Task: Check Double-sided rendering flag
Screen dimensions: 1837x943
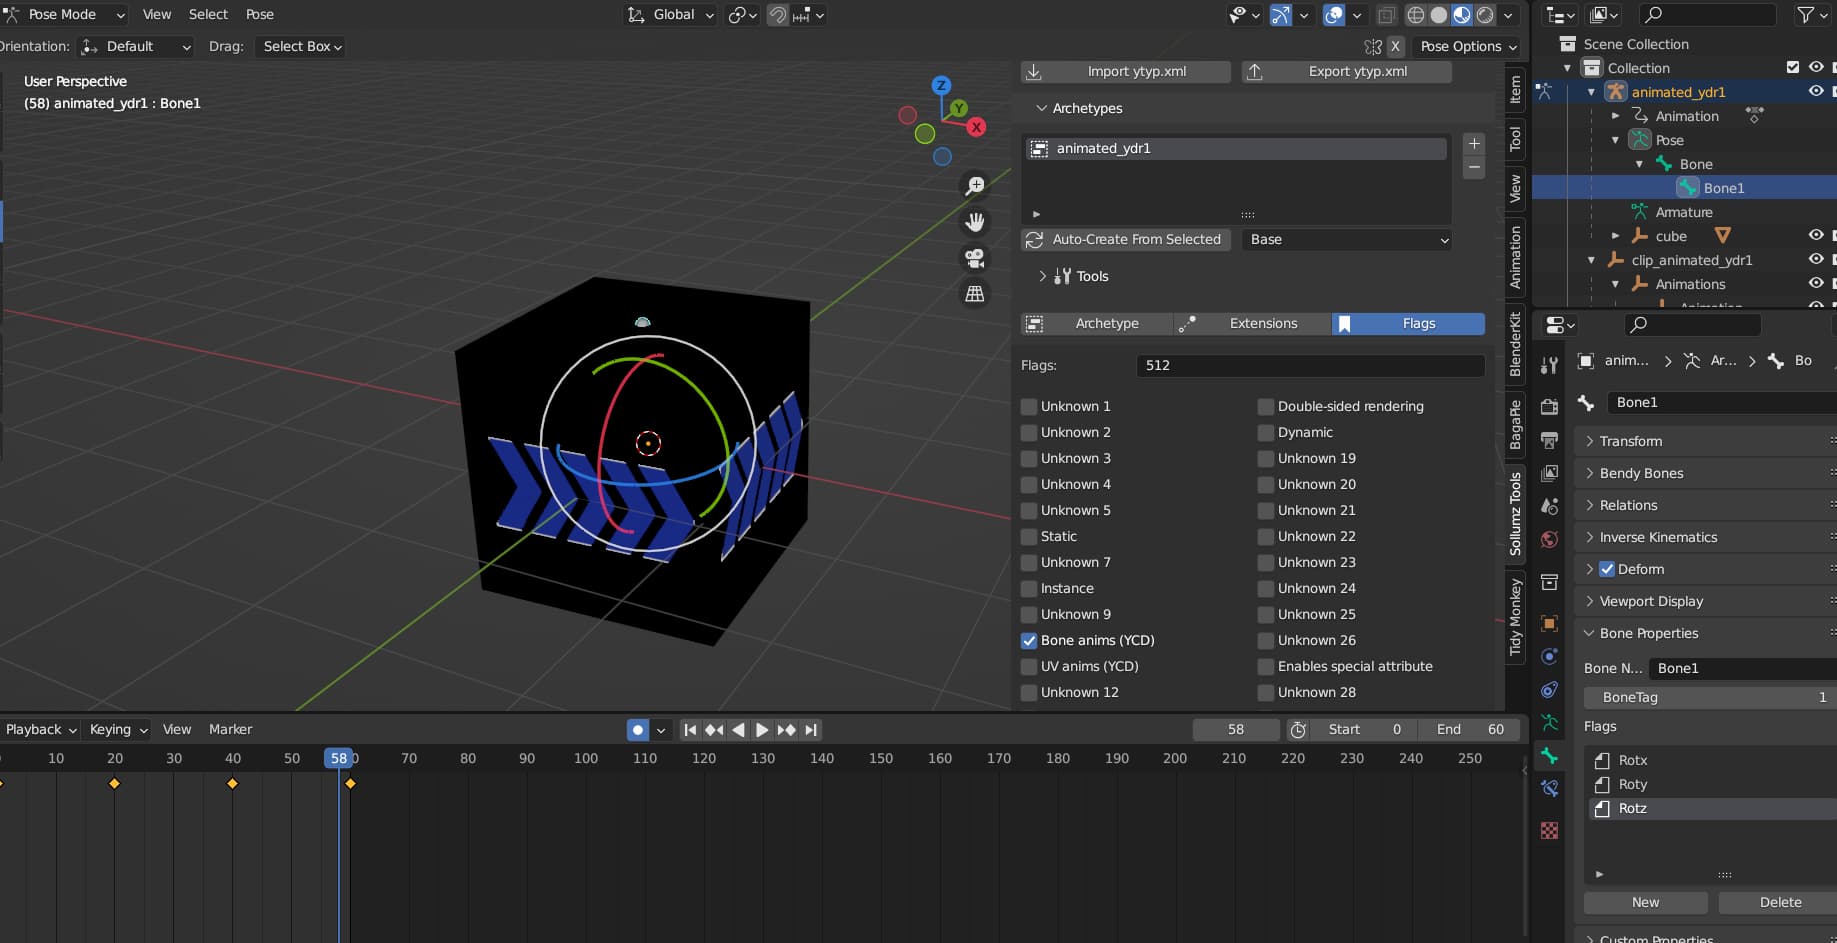Action: click(1266, 407)
